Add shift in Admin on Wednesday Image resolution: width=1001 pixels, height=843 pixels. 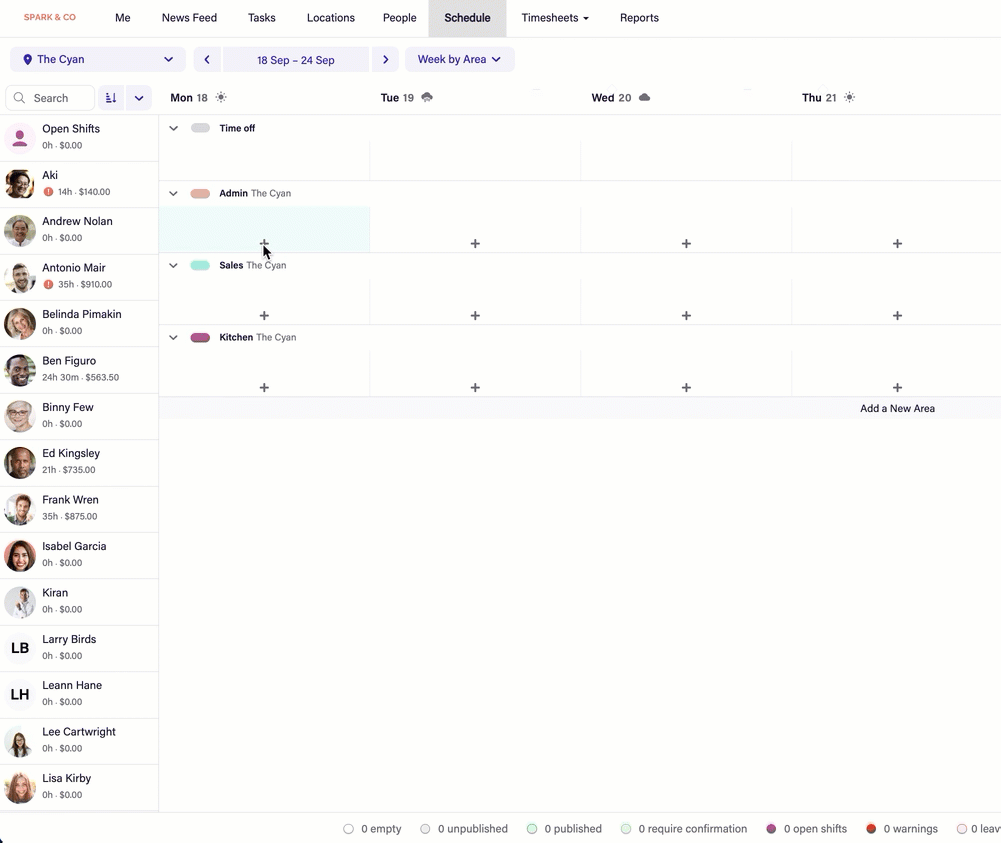686,243
